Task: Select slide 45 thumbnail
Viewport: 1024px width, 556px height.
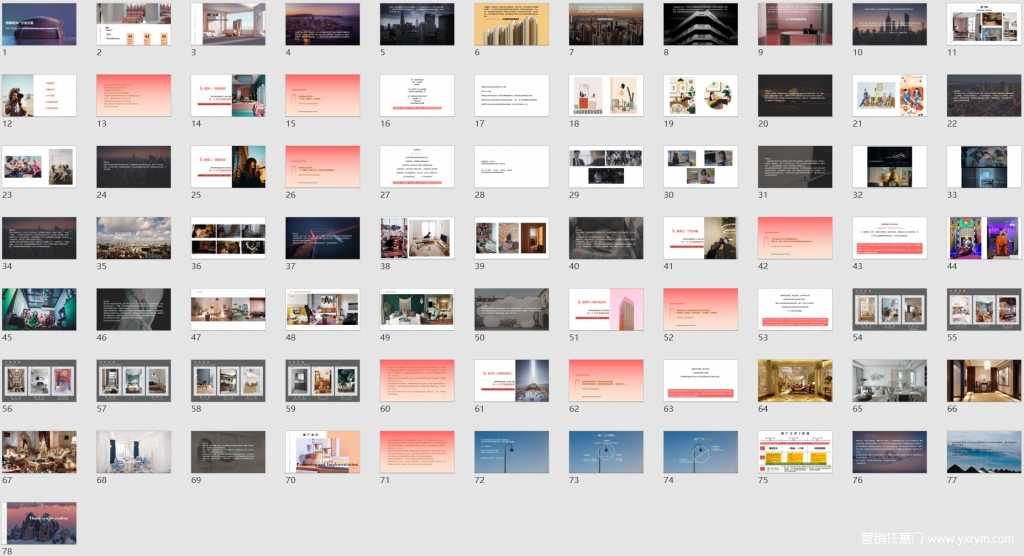Action: coord(39,309)
